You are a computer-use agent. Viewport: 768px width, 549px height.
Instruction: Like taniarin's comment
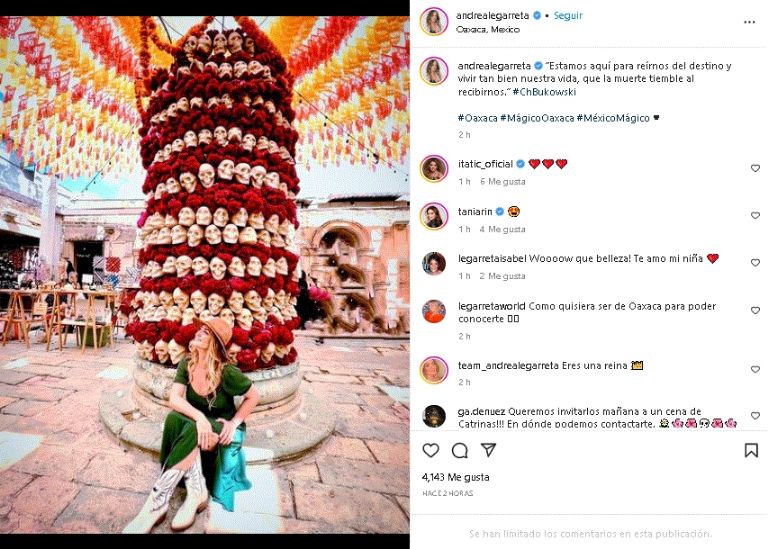[755, 216]
